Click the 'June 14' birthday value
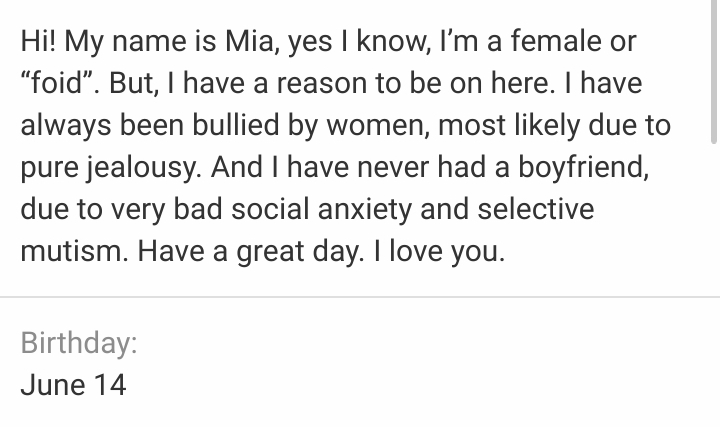The width and height of the screenshot is (720, 427). (x=73, y=385)
